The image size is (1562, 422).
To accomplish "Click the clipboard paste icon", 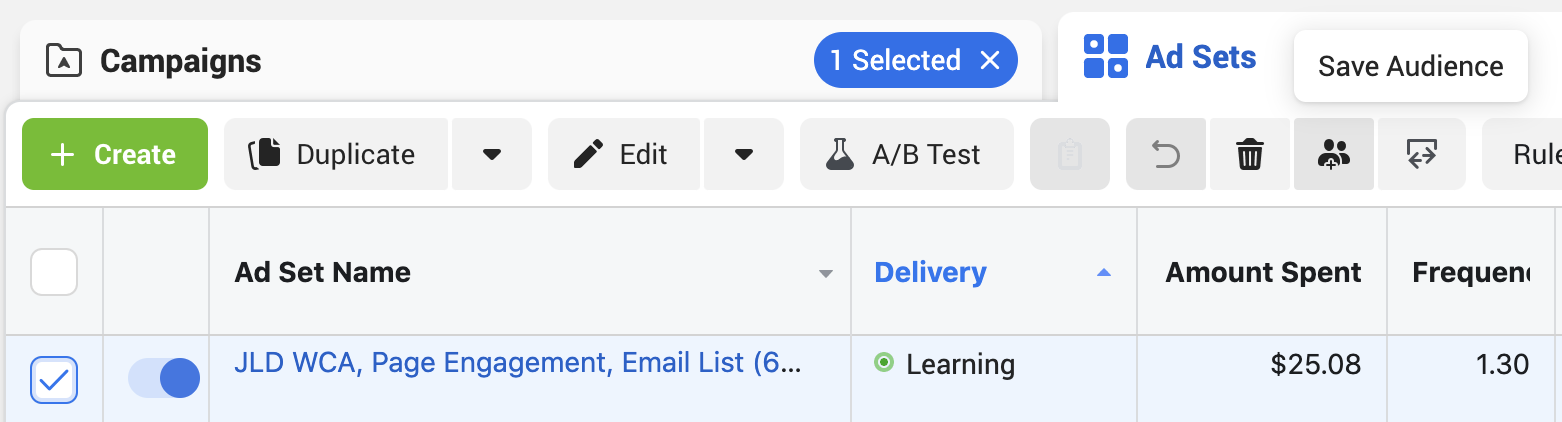I will (1070, 154).
